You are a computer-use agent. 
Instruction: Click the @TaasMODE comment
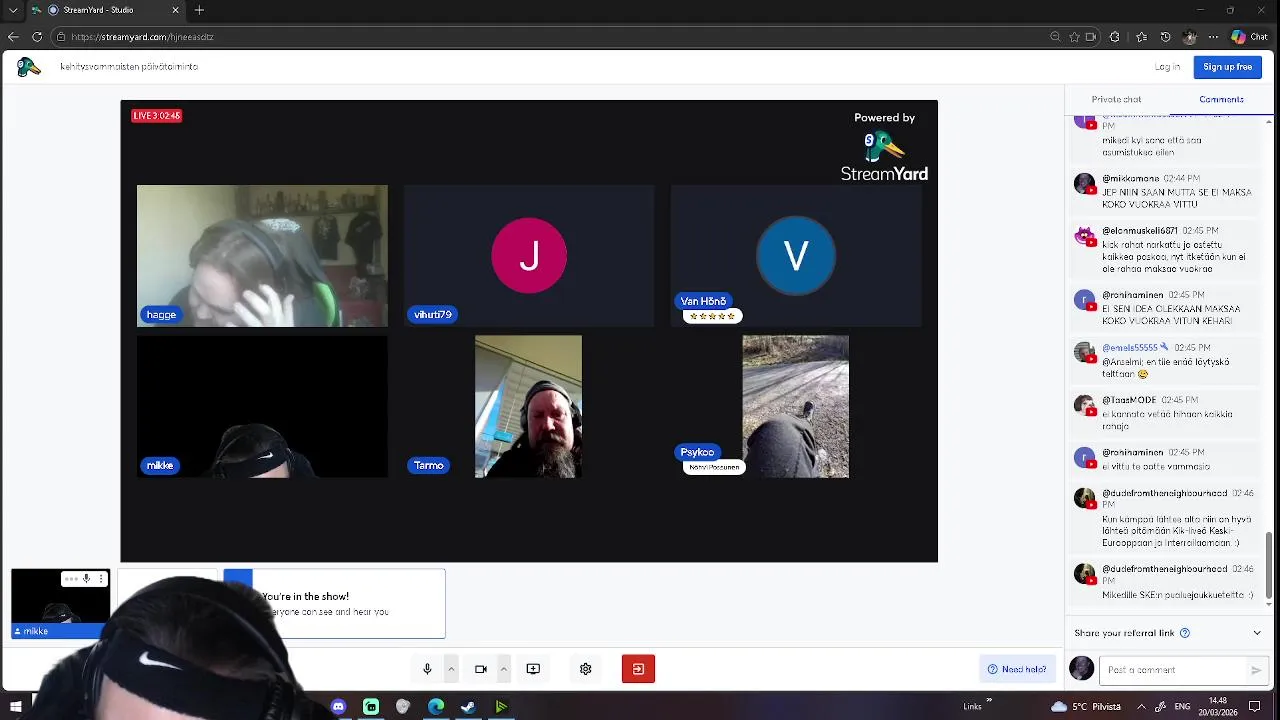1167,413
